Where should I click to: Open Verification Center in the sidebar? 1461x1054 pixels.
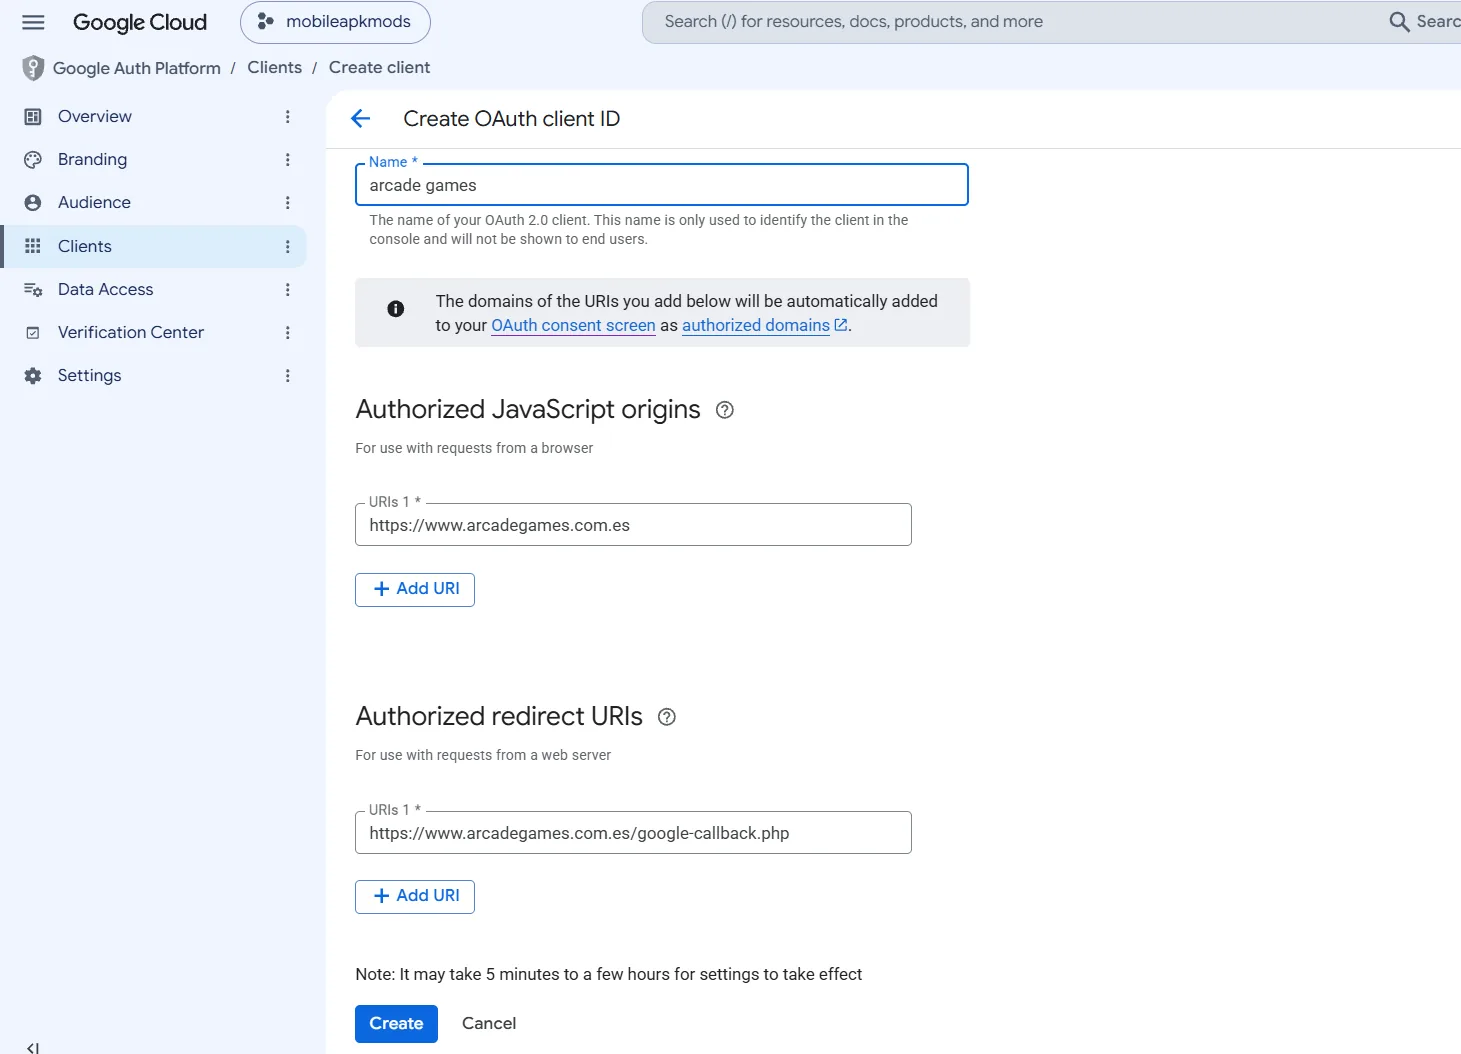pos(153,332)
